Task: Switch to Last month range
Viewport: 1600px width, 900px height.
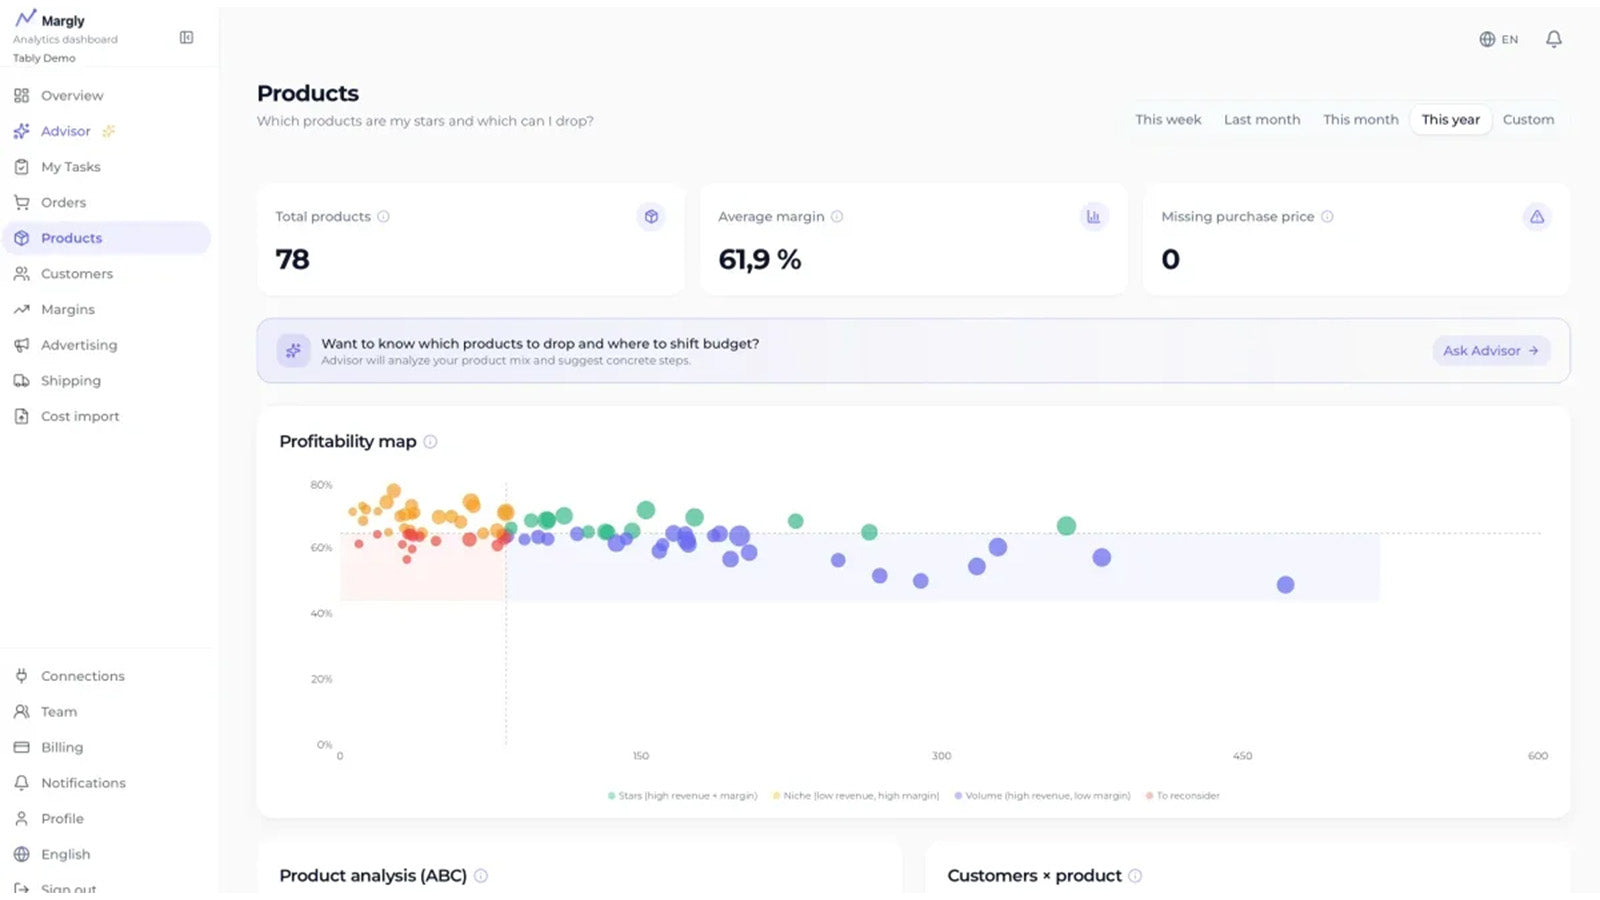Action: click(1262, 119)
